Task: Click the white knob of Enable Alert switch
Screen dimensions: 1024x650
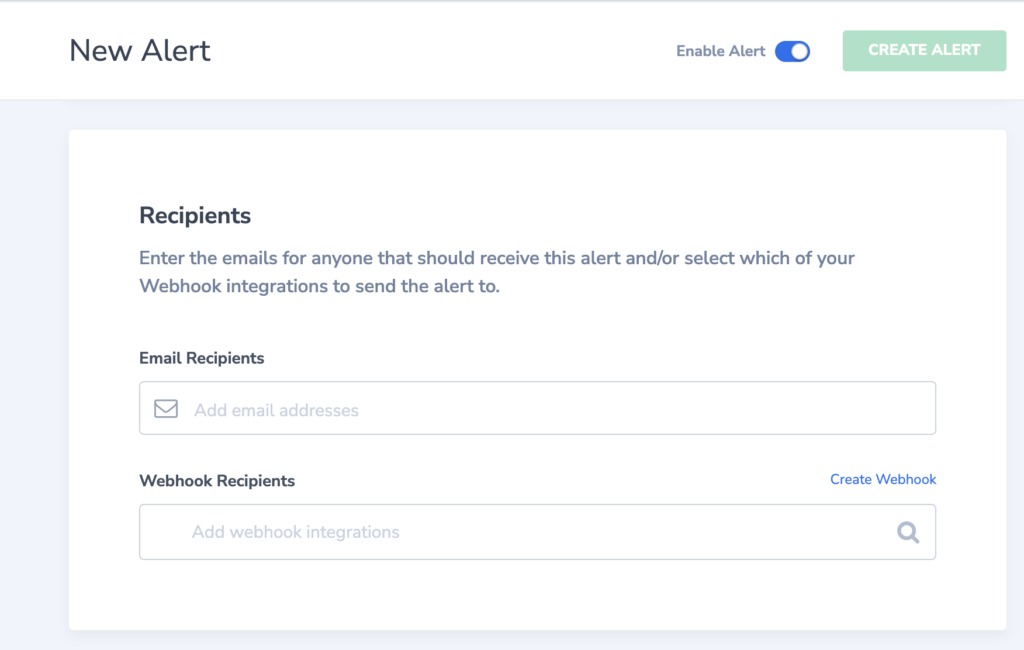Action: pyautogui.click(x=800, y=52)
